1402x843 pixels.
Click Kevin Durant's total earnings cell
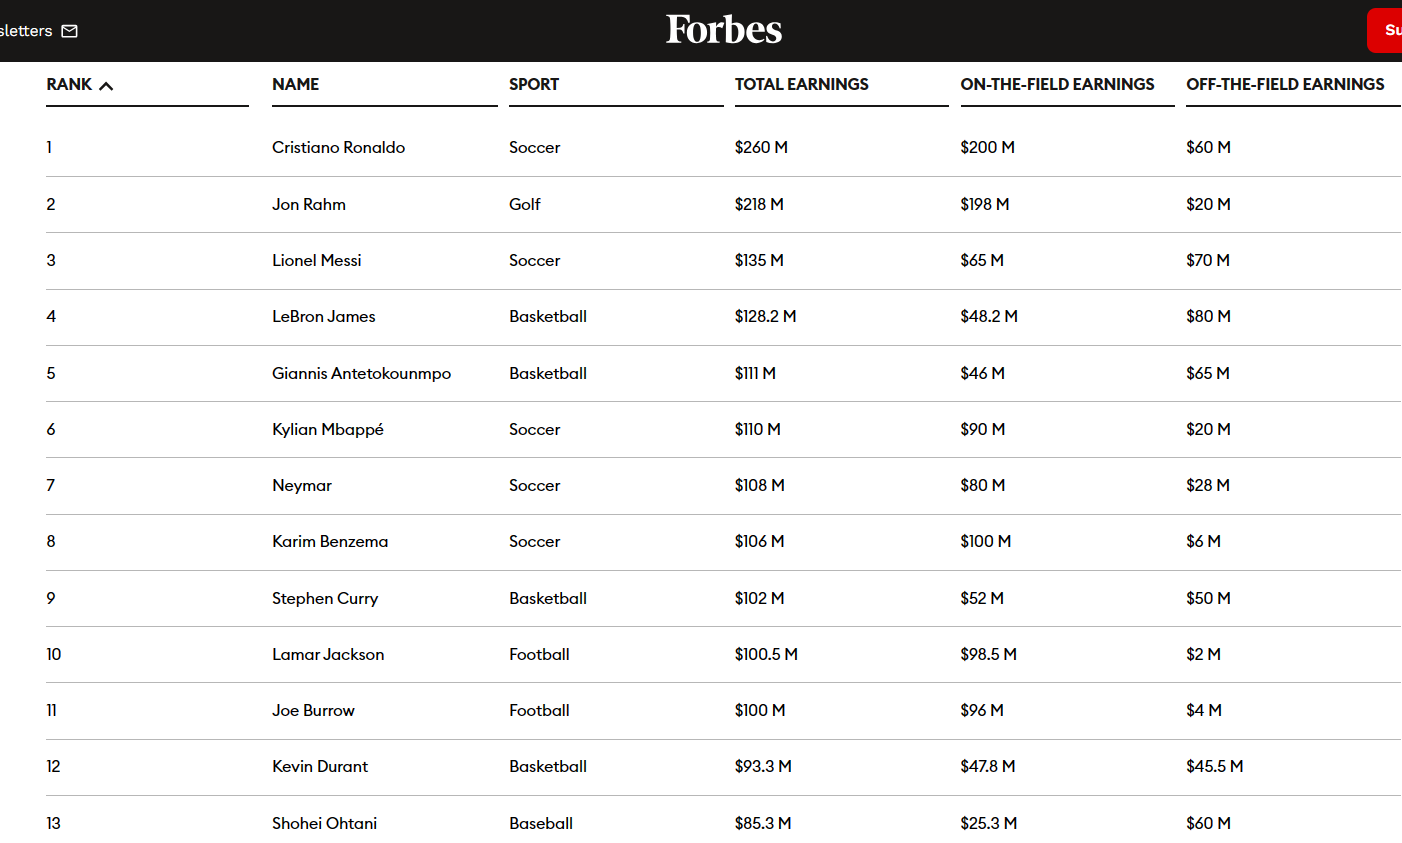point(763,766)
